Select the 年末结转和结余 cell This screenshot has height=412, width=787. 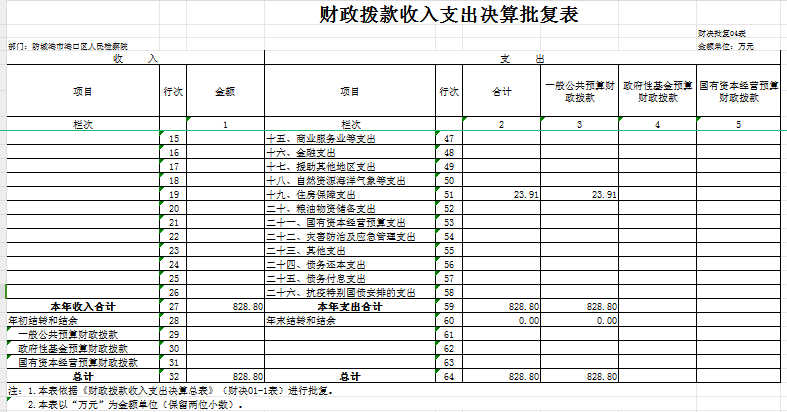tap(350, 321)
